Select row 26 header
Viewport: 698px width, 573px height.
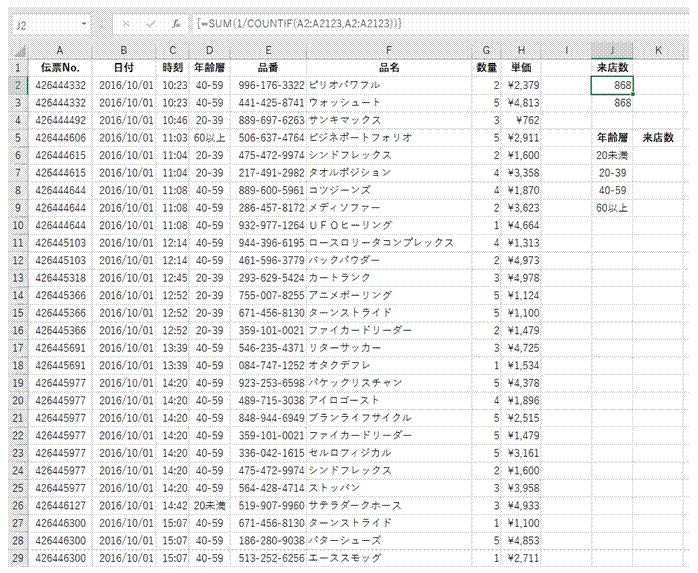point(17,505)
